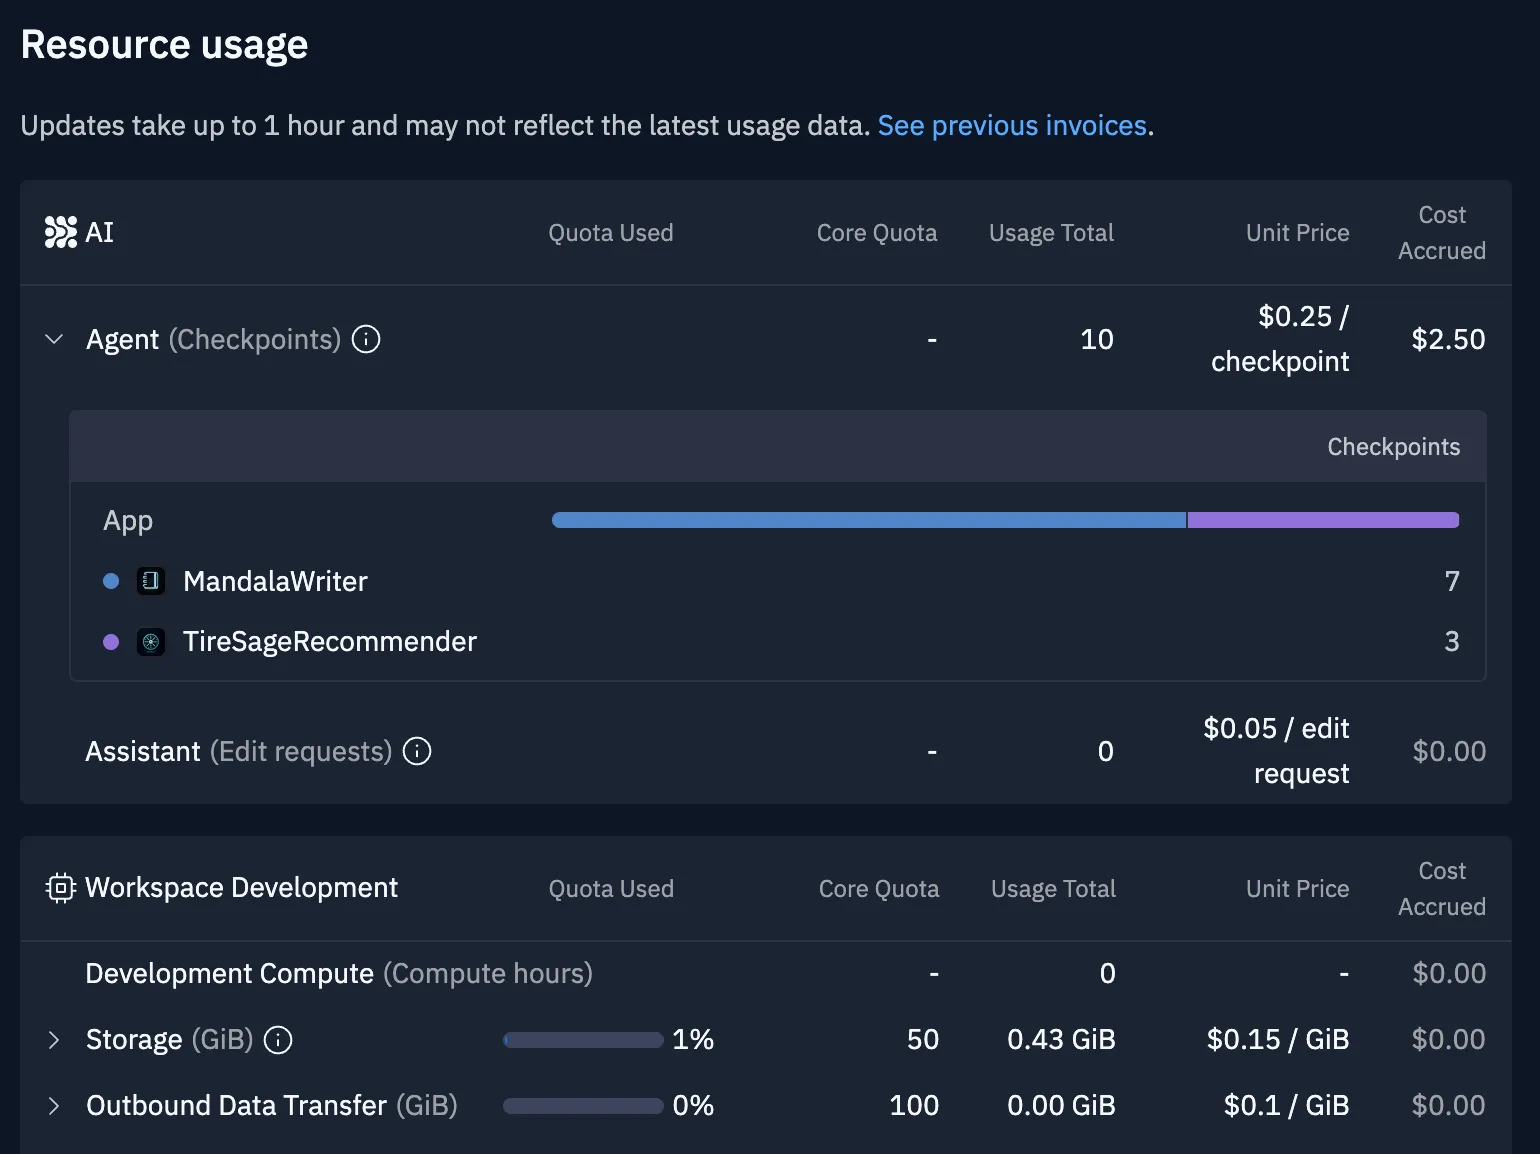This screenshot has width=1540, height=1154.
Task: Click the blue MandalaWriter legend dot
Action: pyautogui.click(x=111, y=581)
